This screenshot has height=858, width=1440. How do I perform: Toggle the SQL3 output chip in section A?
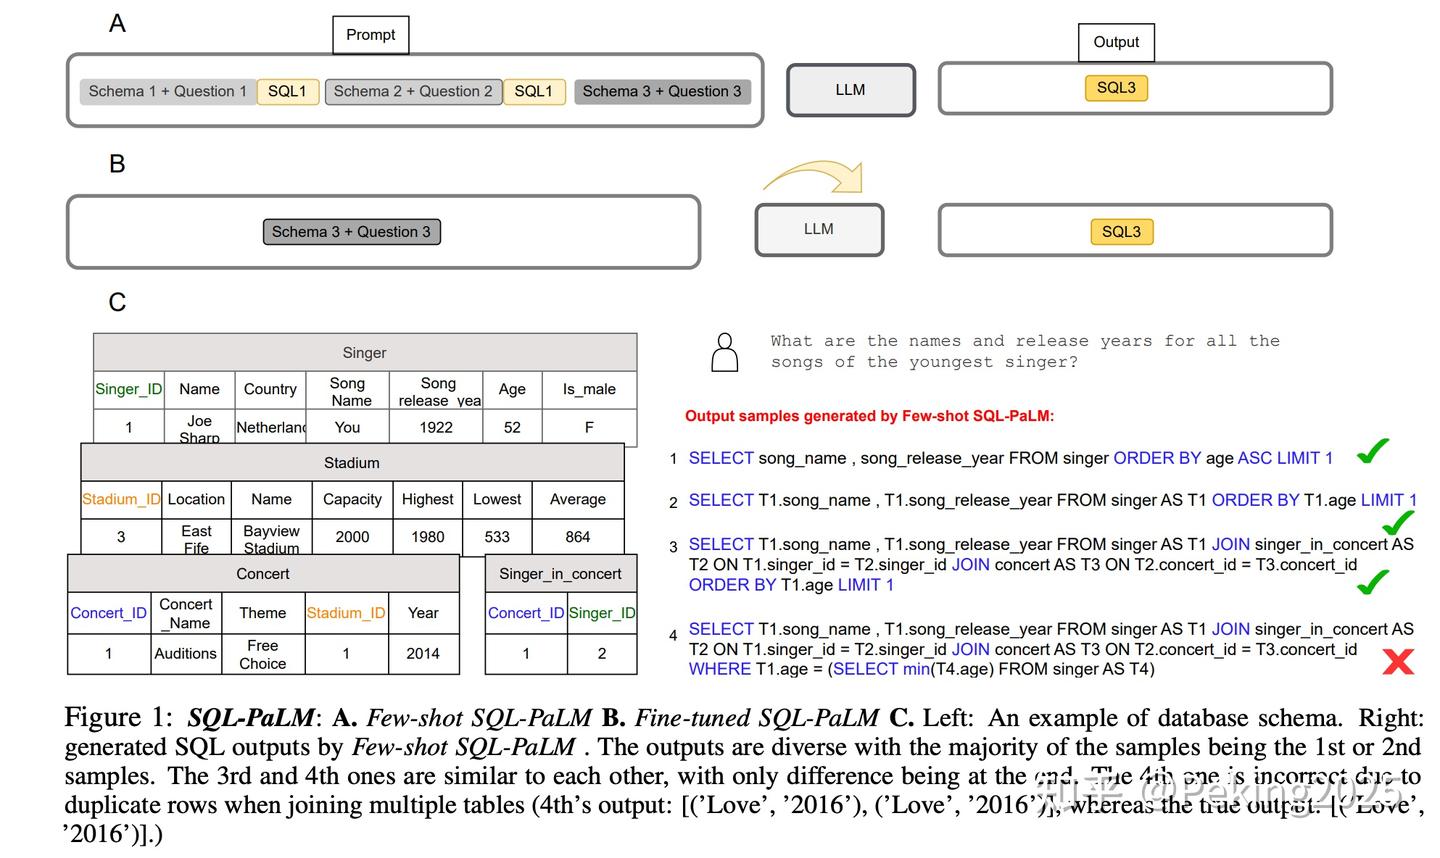click(x=1116, y=87)
